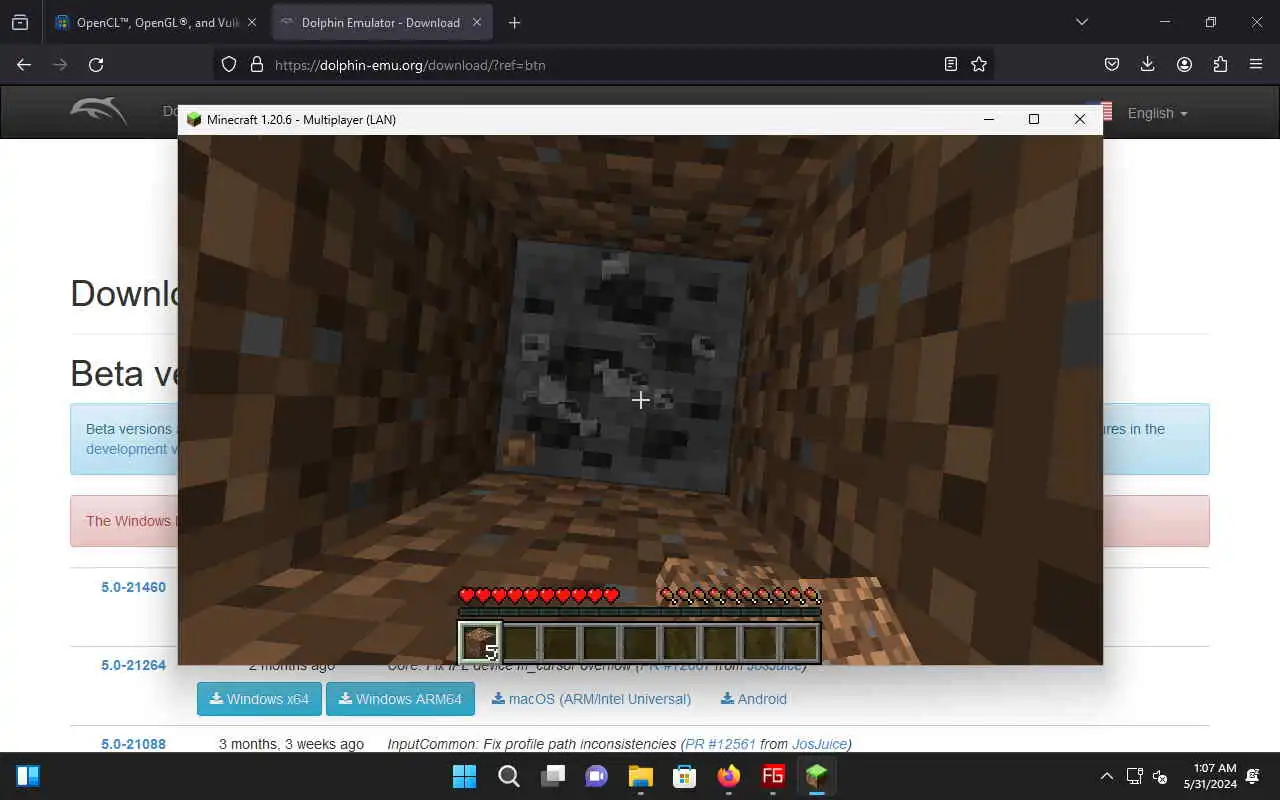Click the Minecraft grass block title icon
Screen dimensions: 1280x800
(194, 119)
